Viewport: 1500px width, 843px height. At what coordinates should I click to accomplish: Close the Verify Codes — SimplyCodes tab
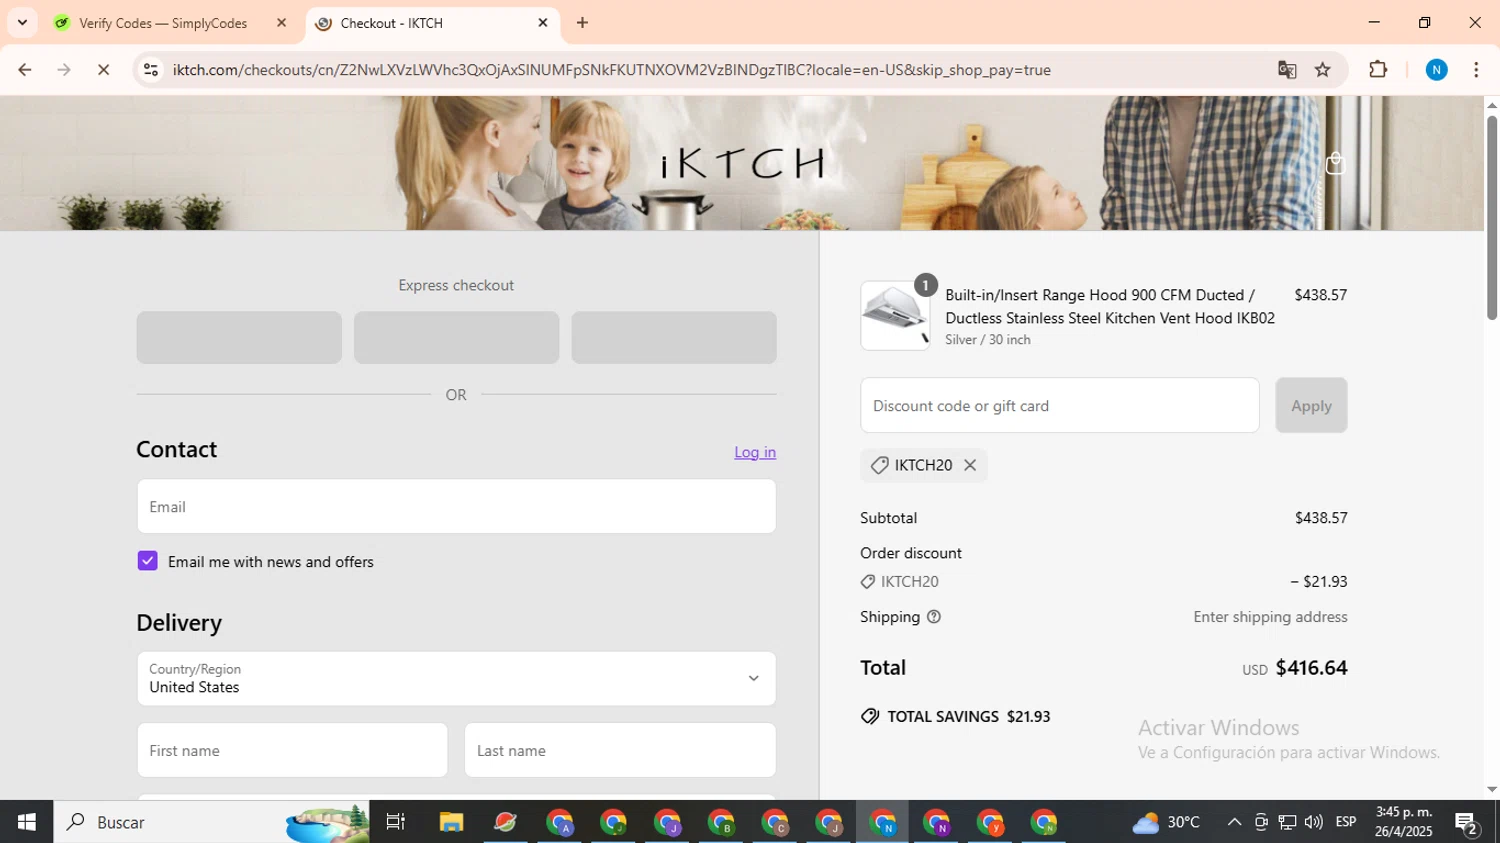click(281, 23)
